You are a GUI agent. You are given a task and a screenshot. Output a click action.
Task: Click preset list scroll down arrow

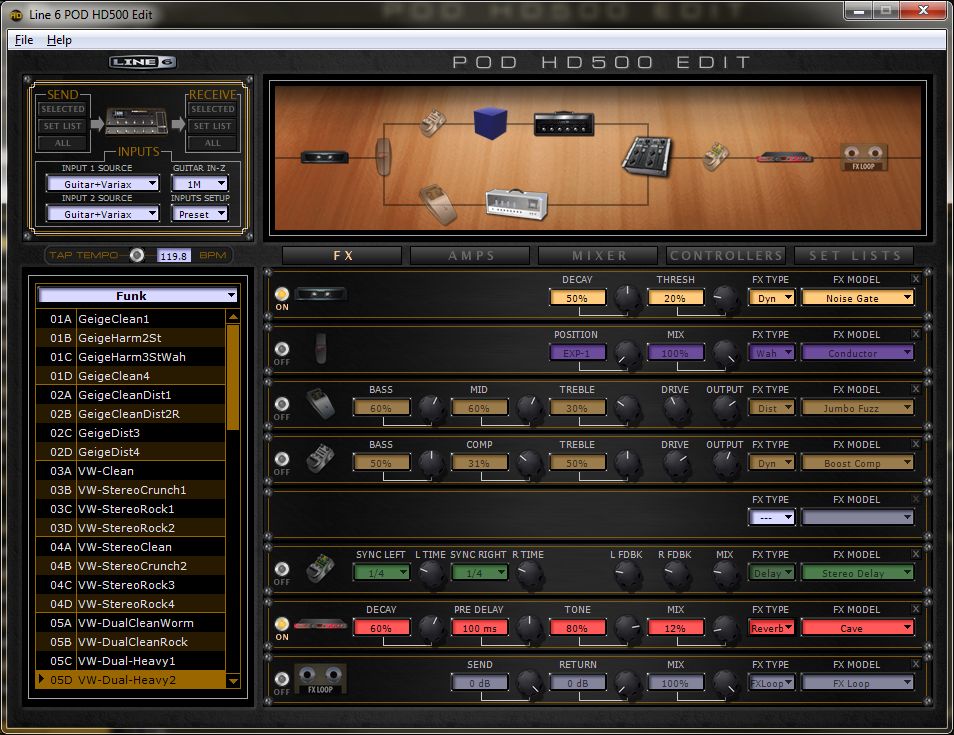click(233, 681)
